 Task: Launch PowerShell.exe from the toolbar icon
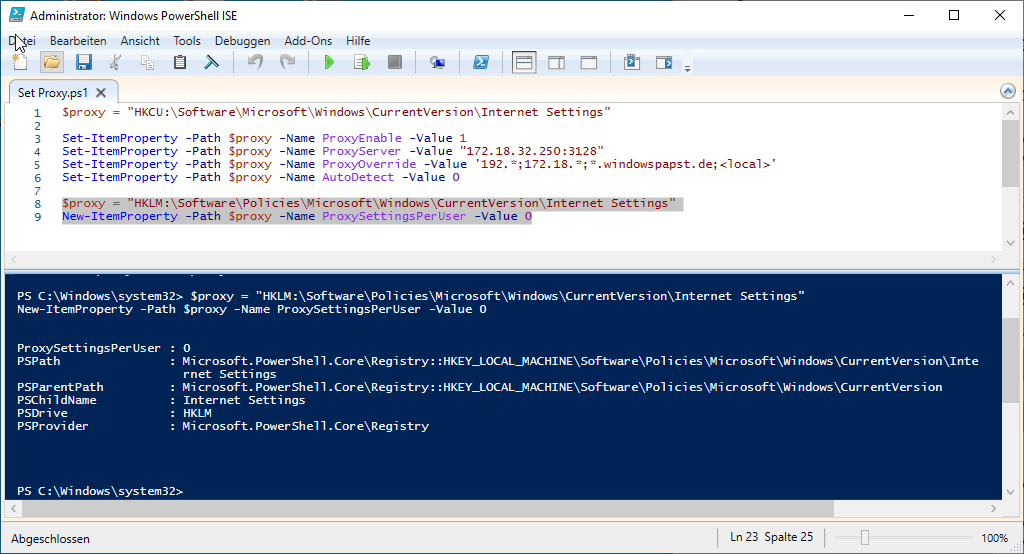(x=480, y=62)
